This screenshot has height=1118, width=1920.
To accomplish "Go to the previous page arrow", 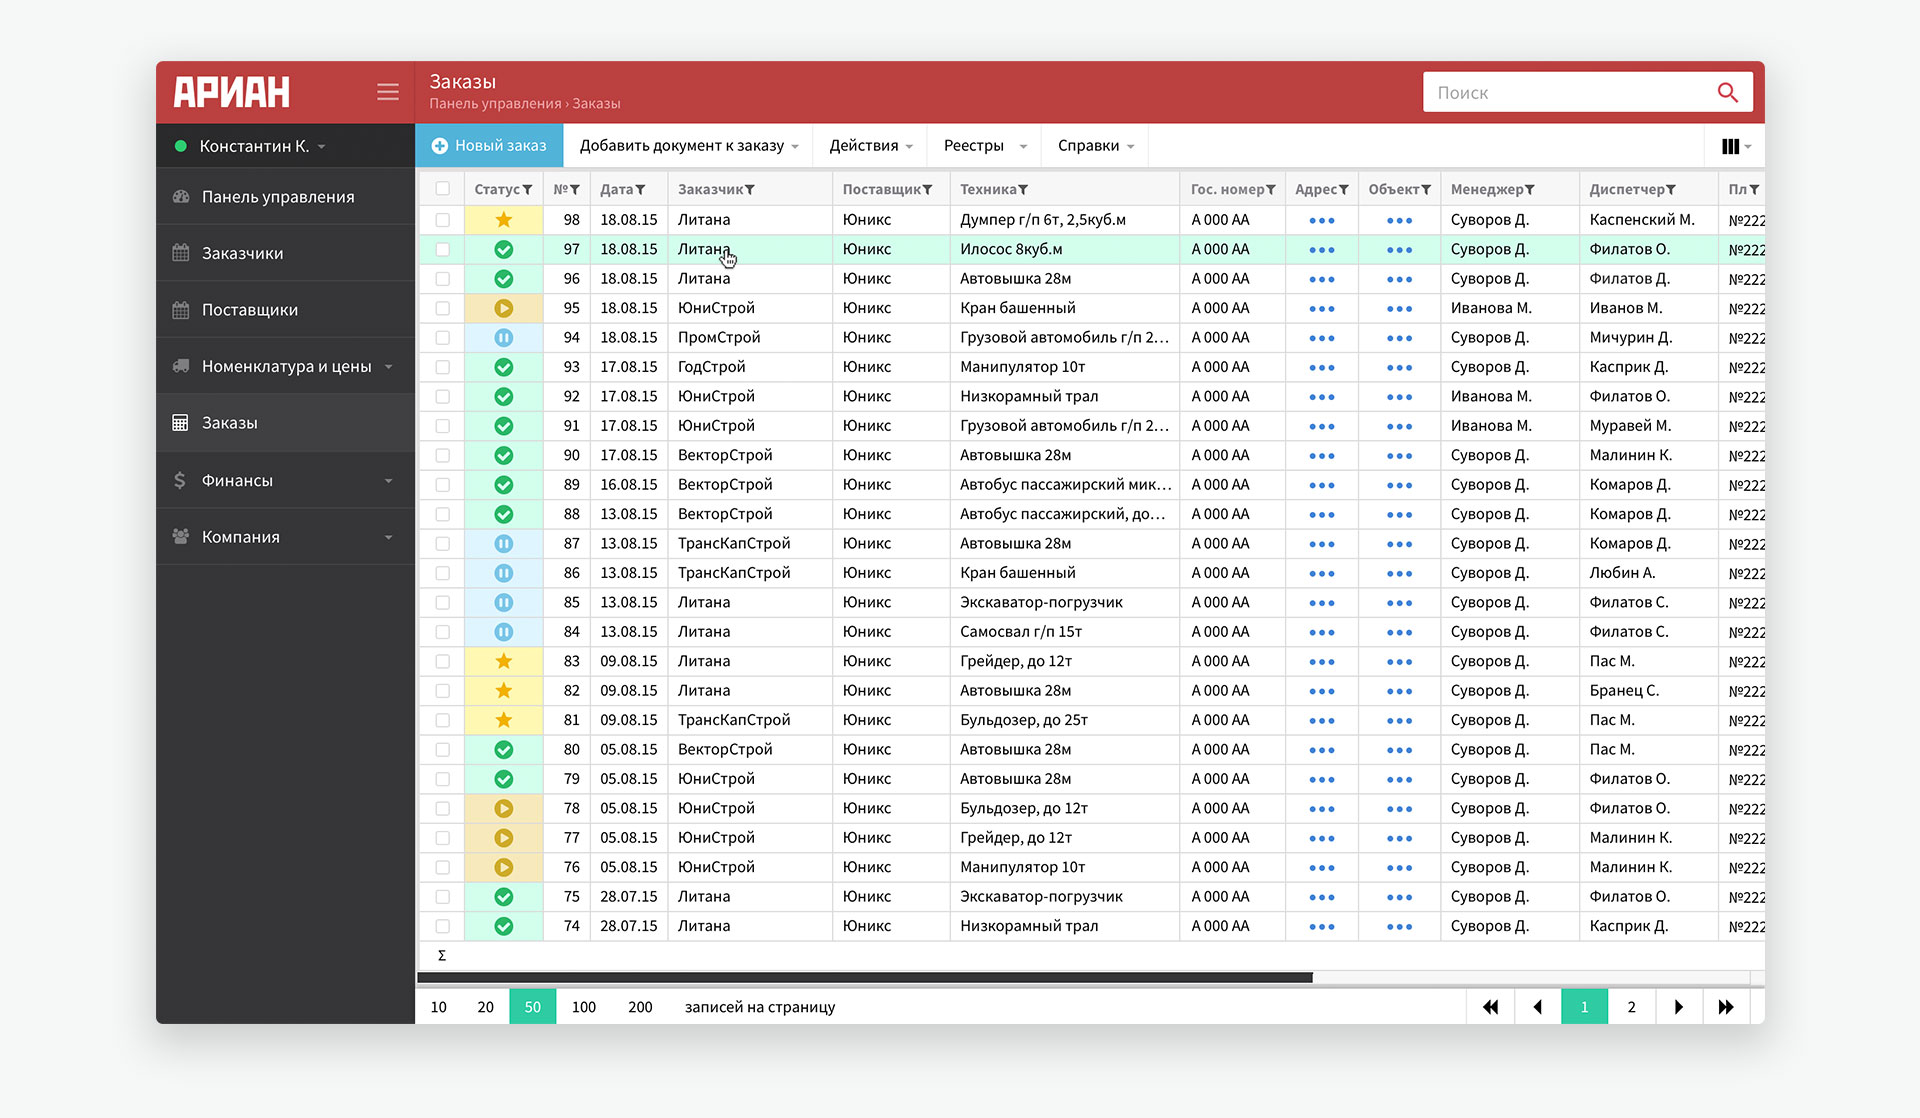I will click(1538, 1007).
